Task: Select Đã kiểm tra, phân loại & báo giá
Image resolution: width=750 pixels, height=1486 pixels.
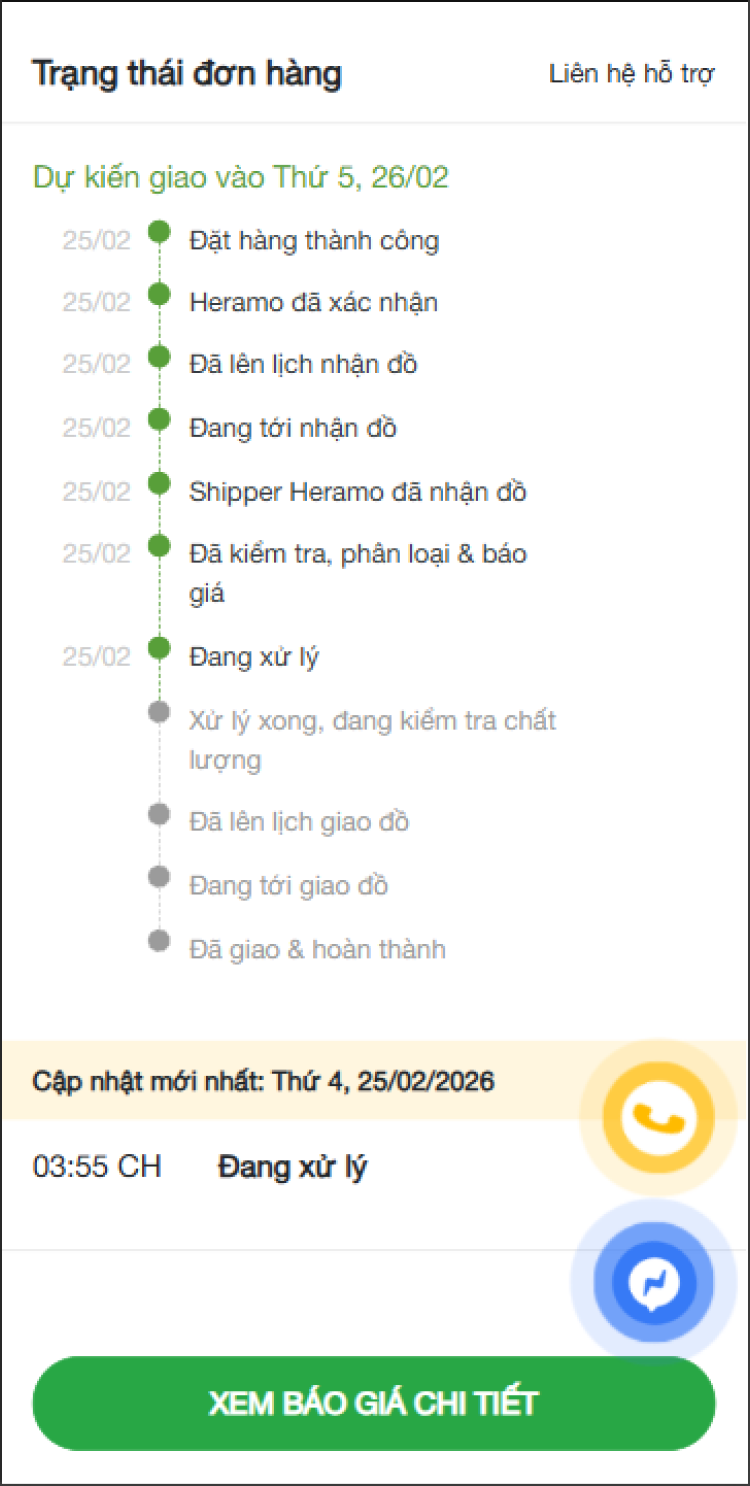Action: pos(357,573)
